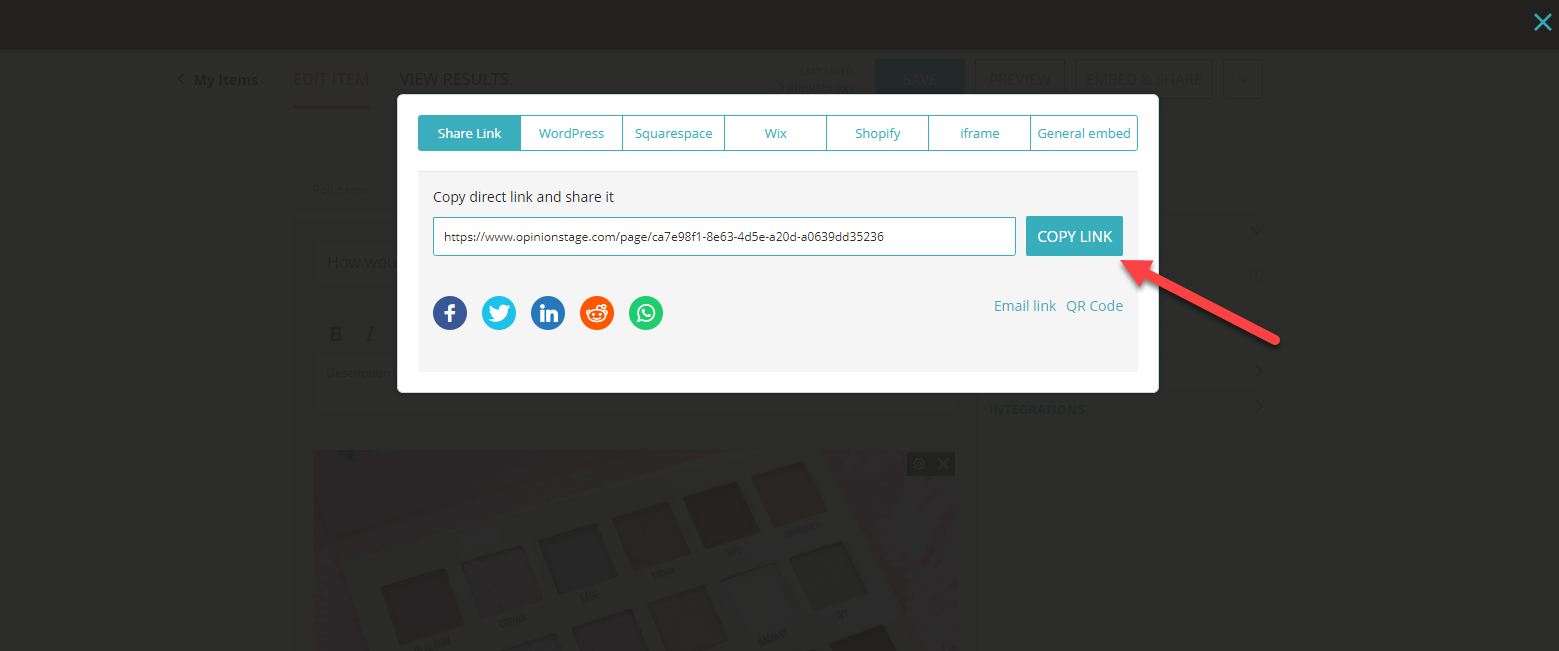Switch to the EDIT ITEM tab

point(331,80)
